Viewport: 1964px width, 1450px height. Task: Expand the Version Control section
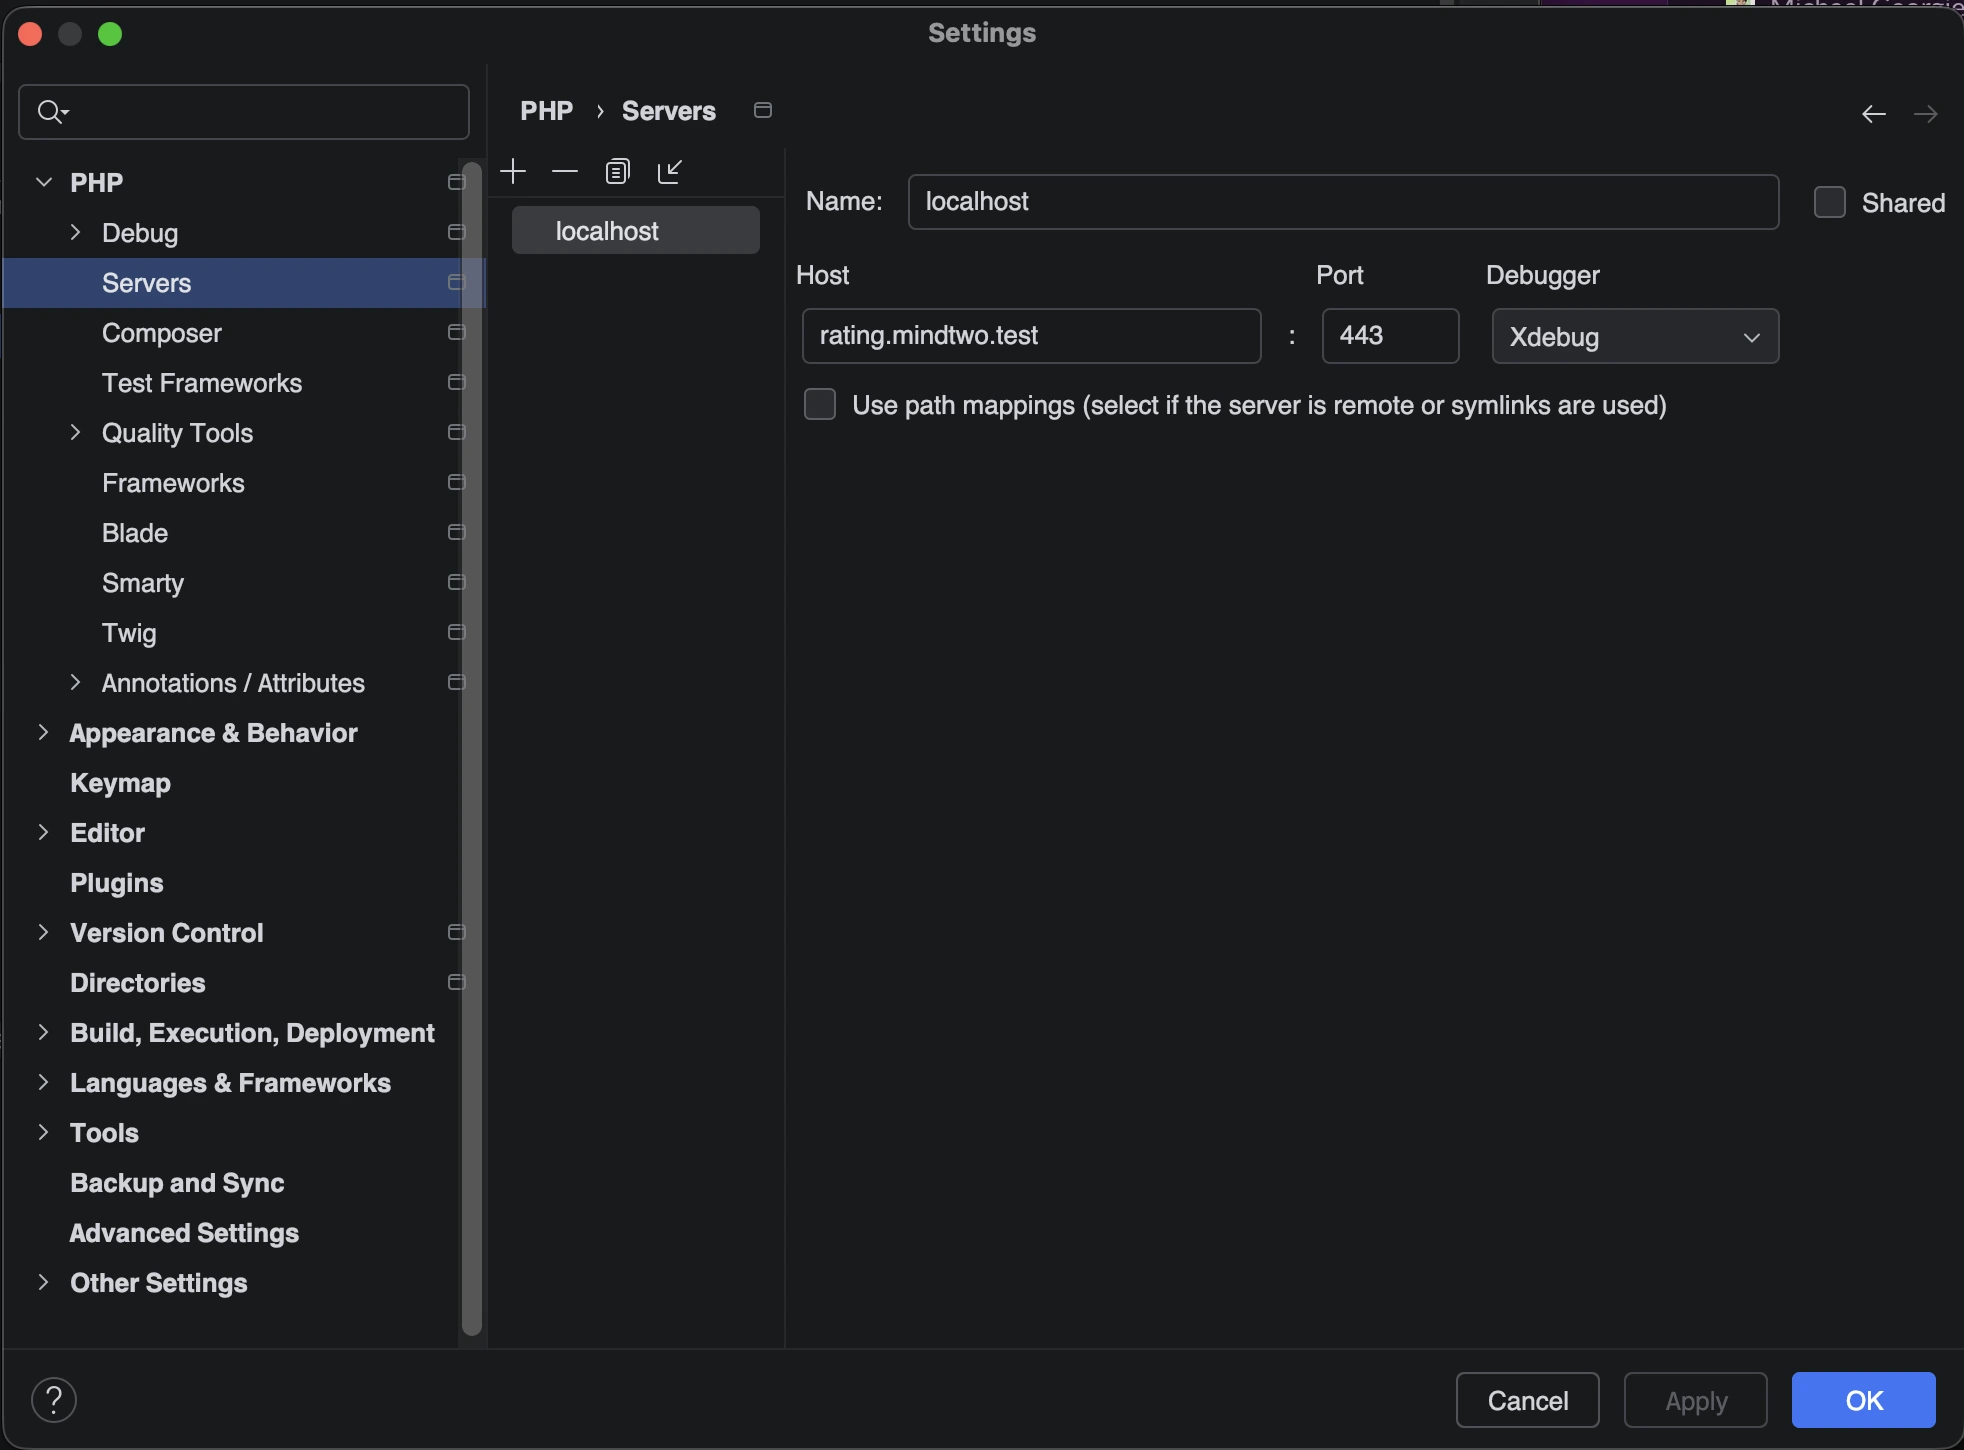click(43, 932)
